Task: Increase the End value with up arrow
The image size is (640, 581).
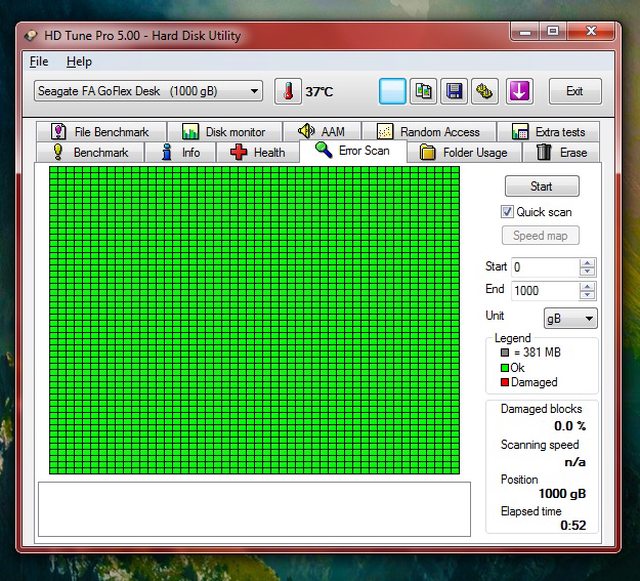Action: pos(587,287)
